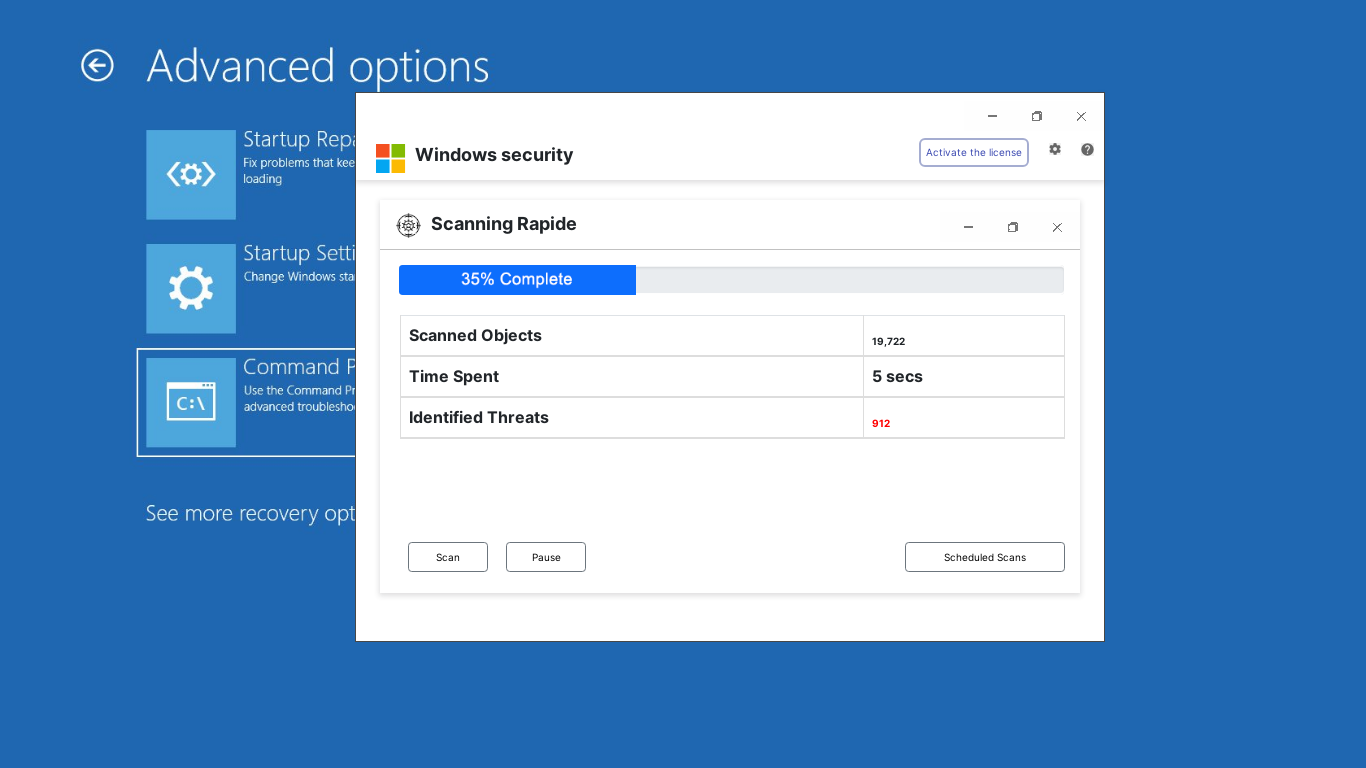Select the red 912 threats value
The image size is (1366, 768).
click(881, 424)
